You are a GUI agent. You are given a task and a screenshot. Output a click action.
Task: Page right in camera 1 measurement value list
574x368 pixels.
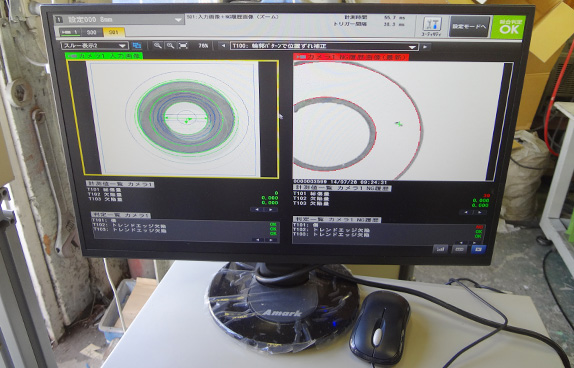point(271,210)
